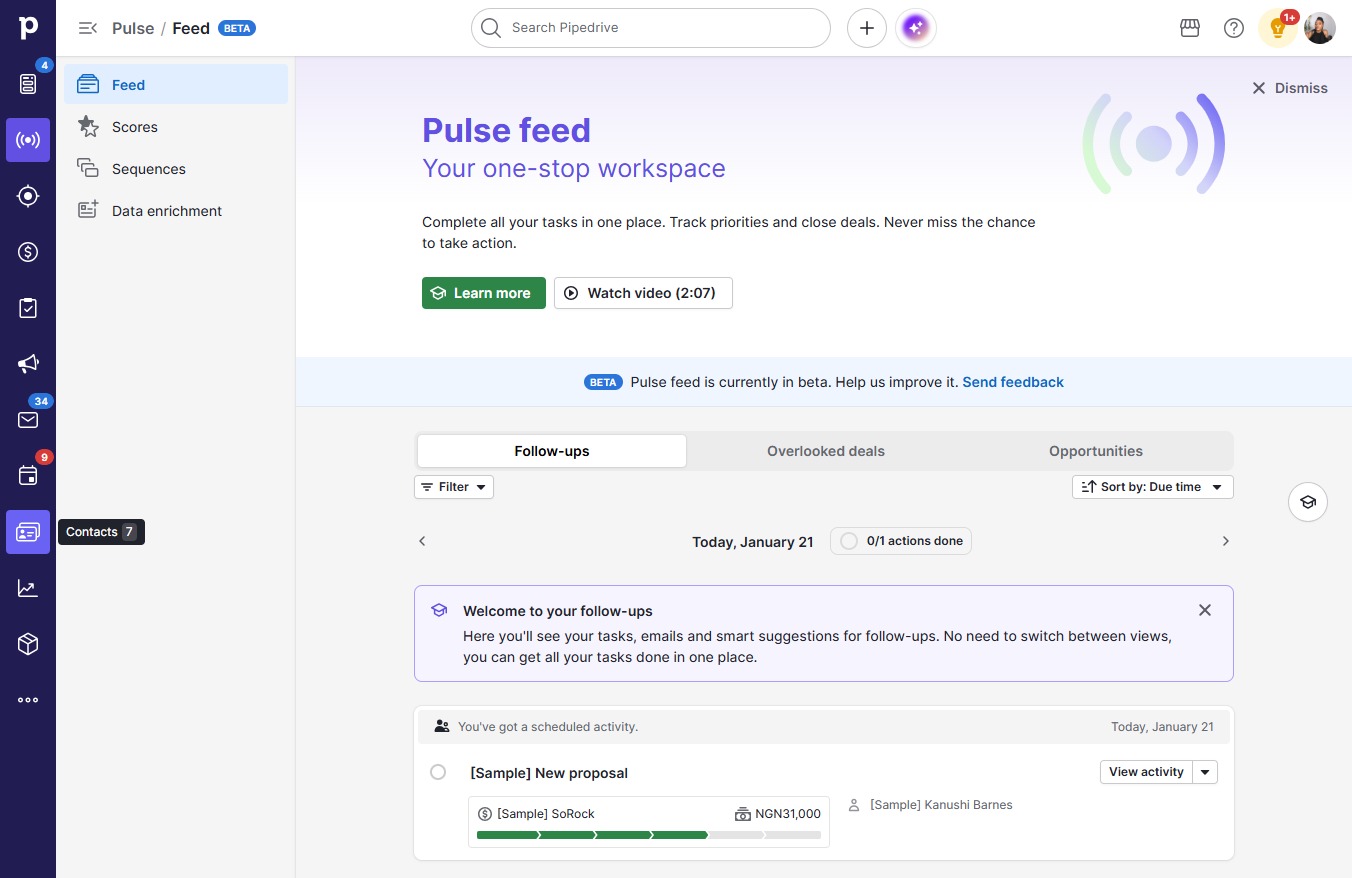Open the Help question mark icon
This screenshot has width=1352, height=878.
point(1234,28)
